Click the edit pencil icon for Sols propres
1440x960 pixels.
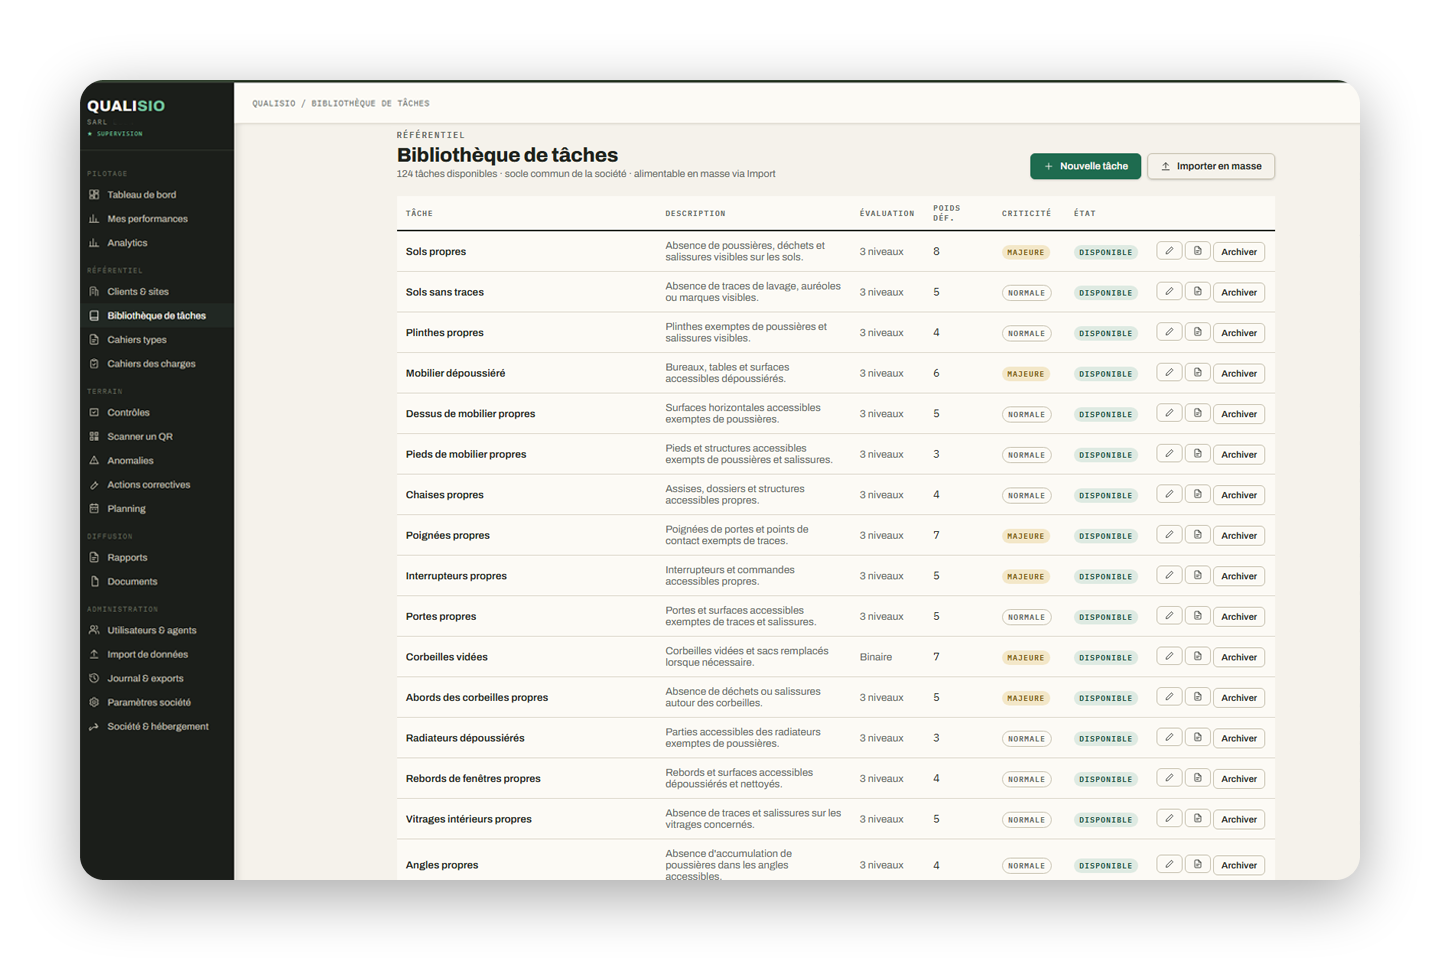tap(1169, 251)
